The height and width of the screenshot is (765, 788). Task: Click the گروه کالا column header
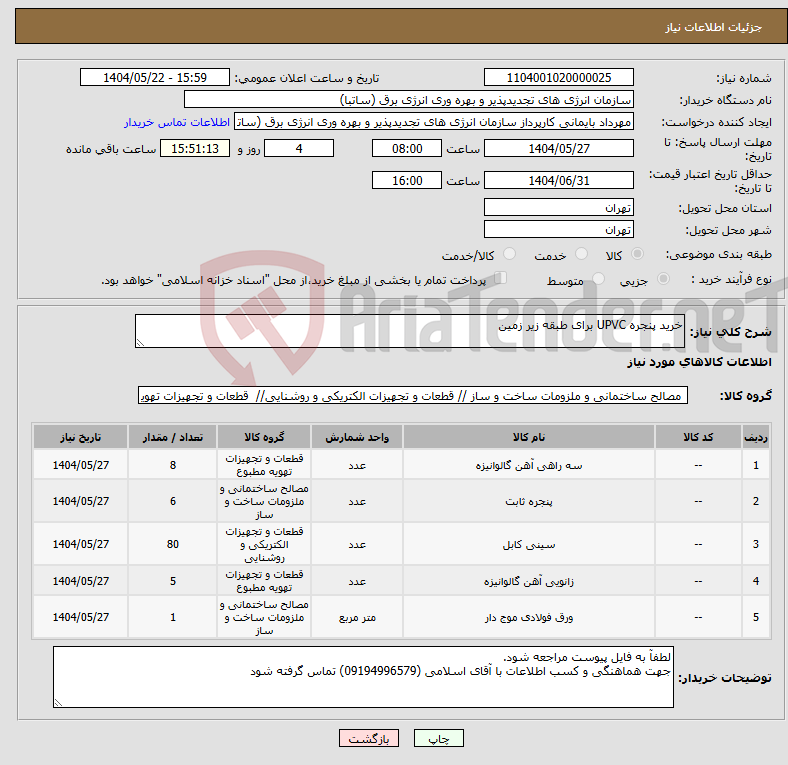[x=264, y=437]
